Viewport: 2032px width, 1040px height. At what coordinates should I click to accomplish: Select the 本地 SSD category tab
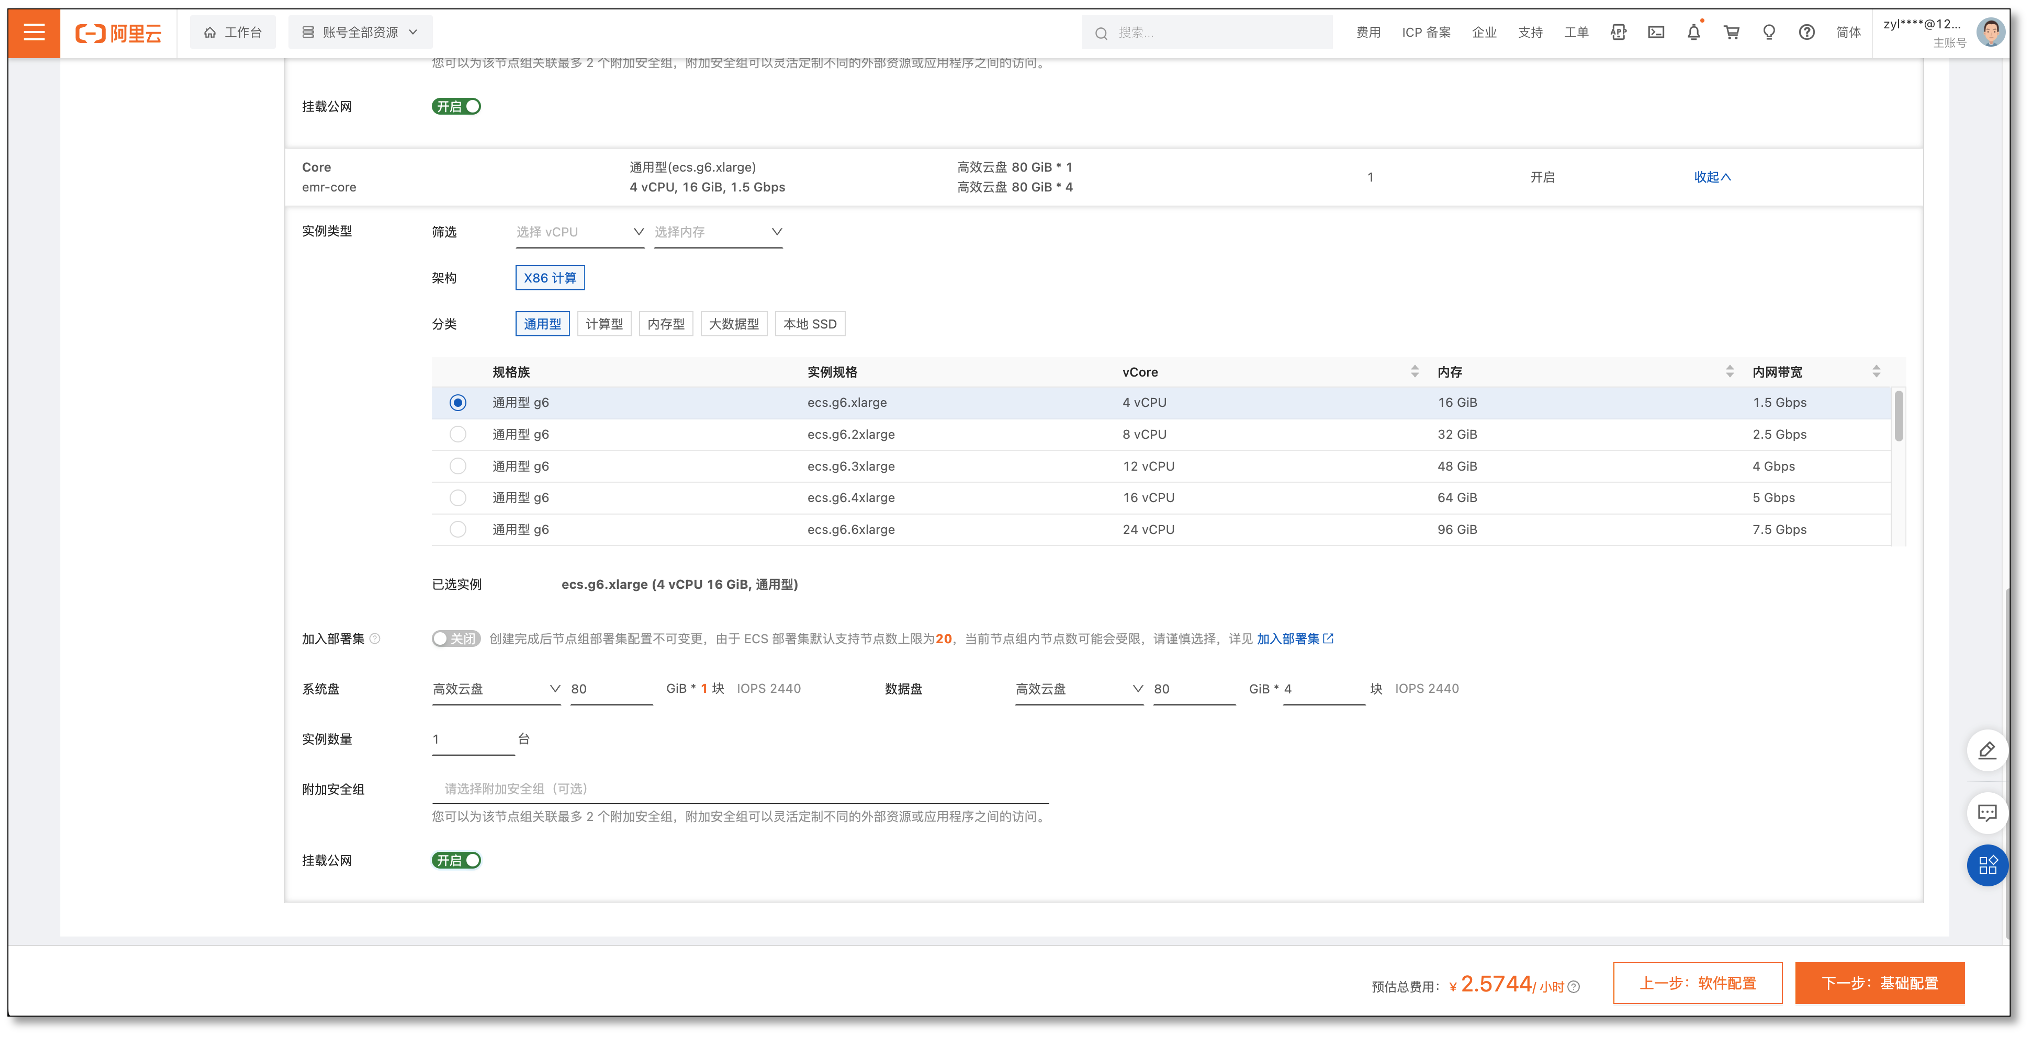point(810,324)
